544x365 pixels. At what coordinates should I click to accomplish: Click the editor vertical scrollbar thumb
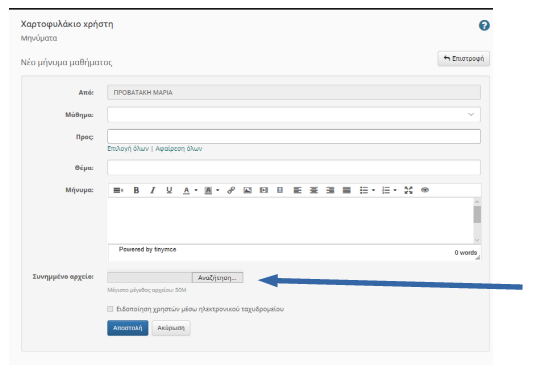(477, 214)
